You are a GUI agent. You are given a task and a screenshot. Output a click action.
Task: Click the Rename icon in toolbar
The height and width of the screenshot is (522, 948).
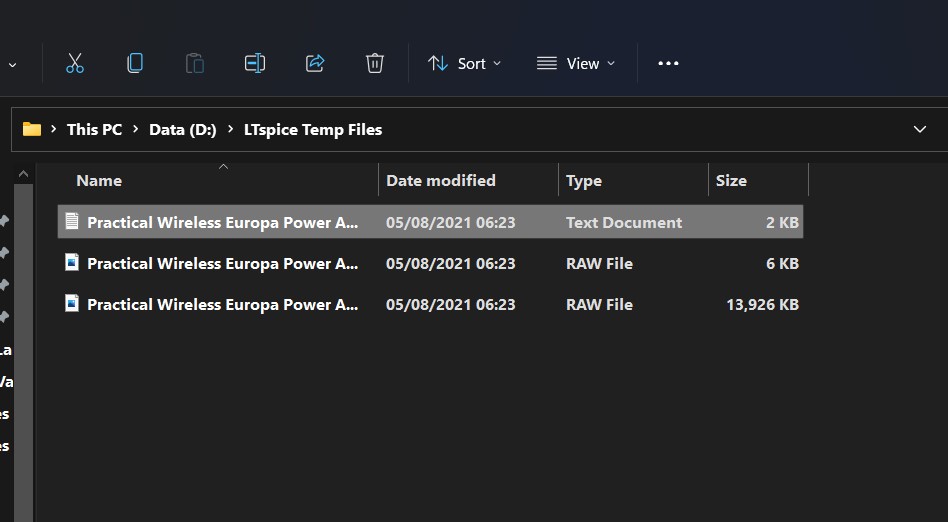255,63
